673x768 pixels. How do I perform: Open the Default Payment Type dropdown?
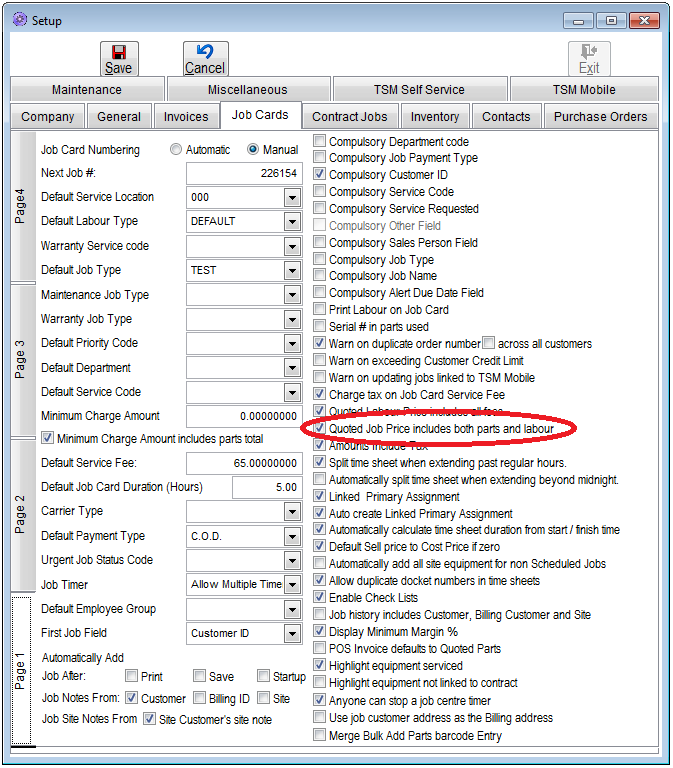pyautogui.click(x=292, y=537)
